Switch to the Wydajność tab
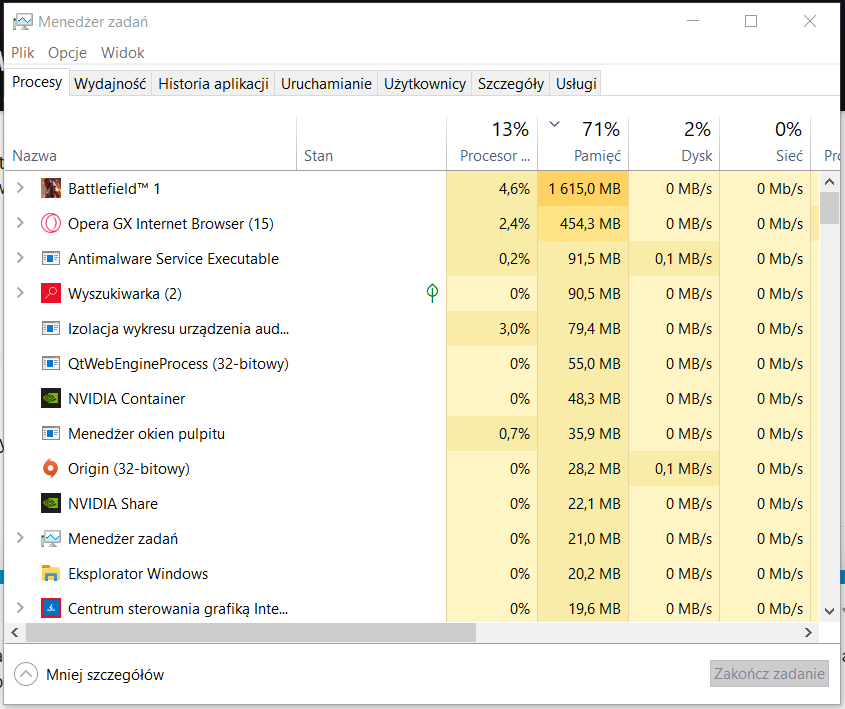 point(111,84)
